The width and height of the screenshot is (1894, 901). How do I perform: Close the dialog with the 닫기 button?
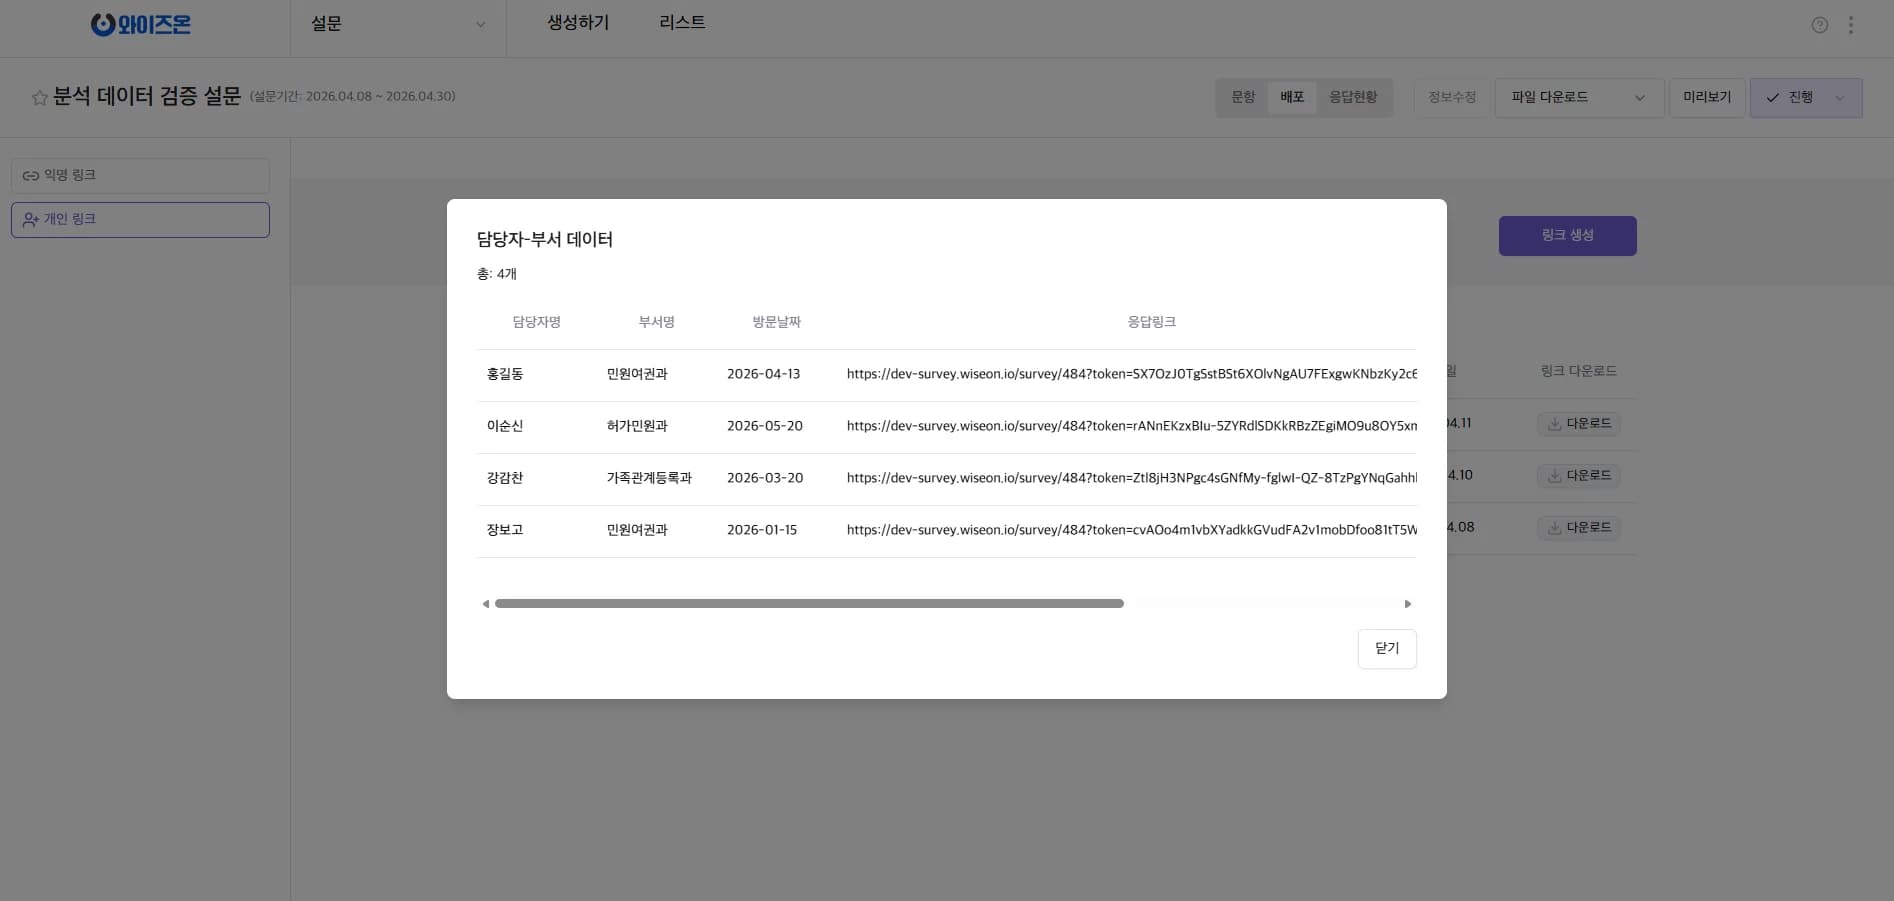[1386, 648]
